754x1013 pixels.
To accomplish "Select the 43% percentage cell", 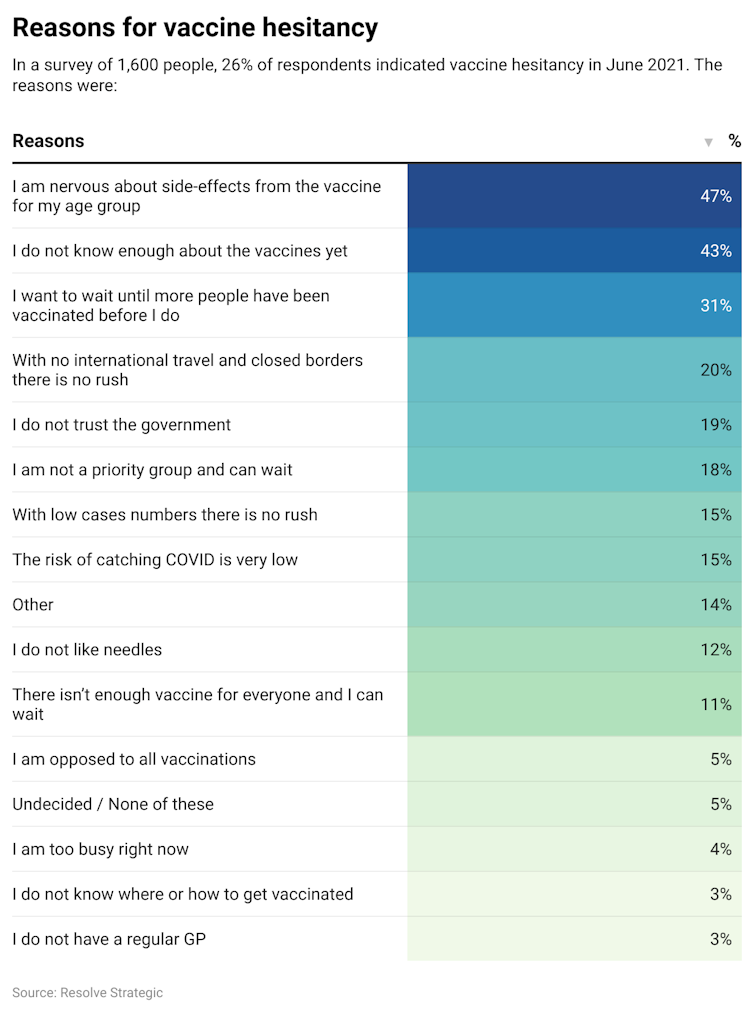I will point(574,251).
